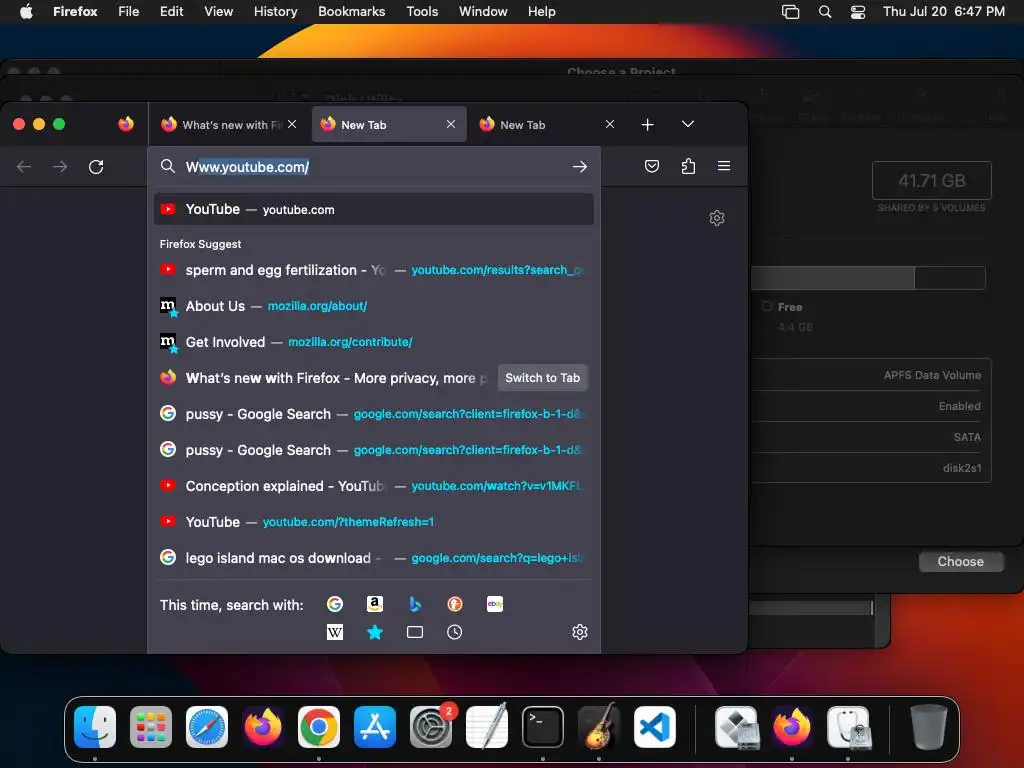Viewport: 1024px width, 768px height.
Task: Open the lego island mac os download suggestion
Action: (374, 558)
